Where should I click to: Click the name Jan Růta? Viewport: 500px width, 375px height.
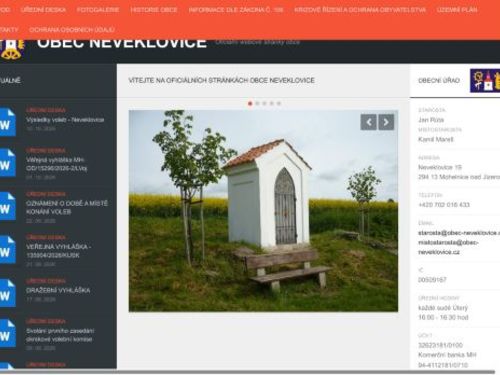coord(431,120)
